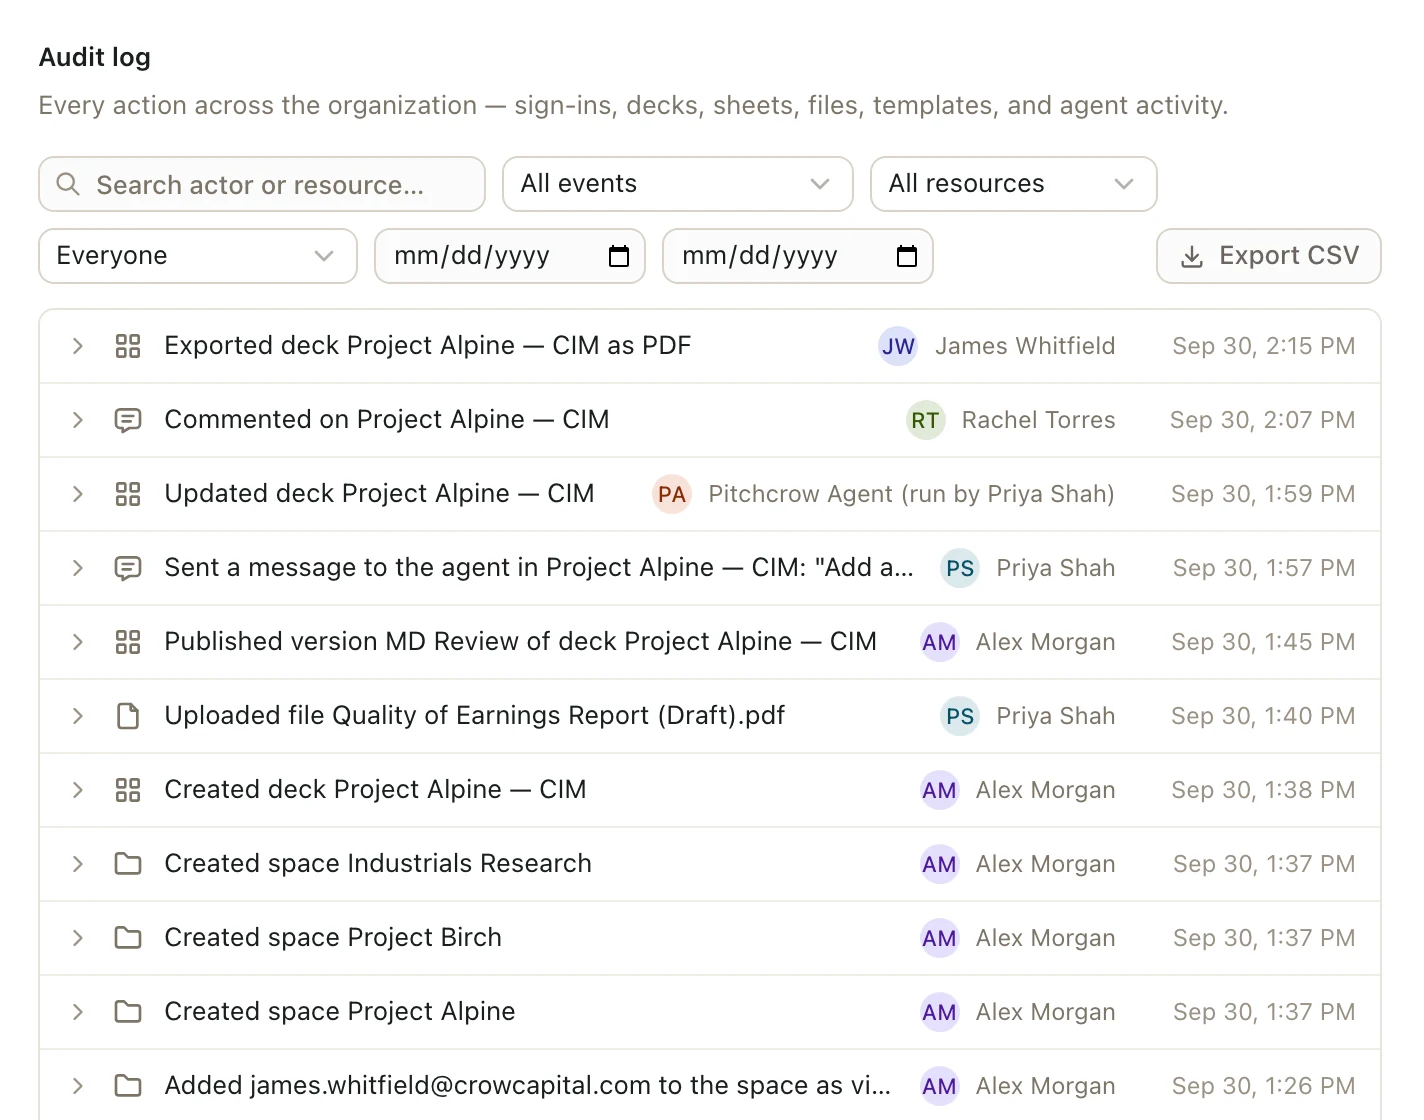The width and height of the screenshot is (1424, 1120).
Task: Expand the Created deck Project Alpine row
Action: (78, 790)
